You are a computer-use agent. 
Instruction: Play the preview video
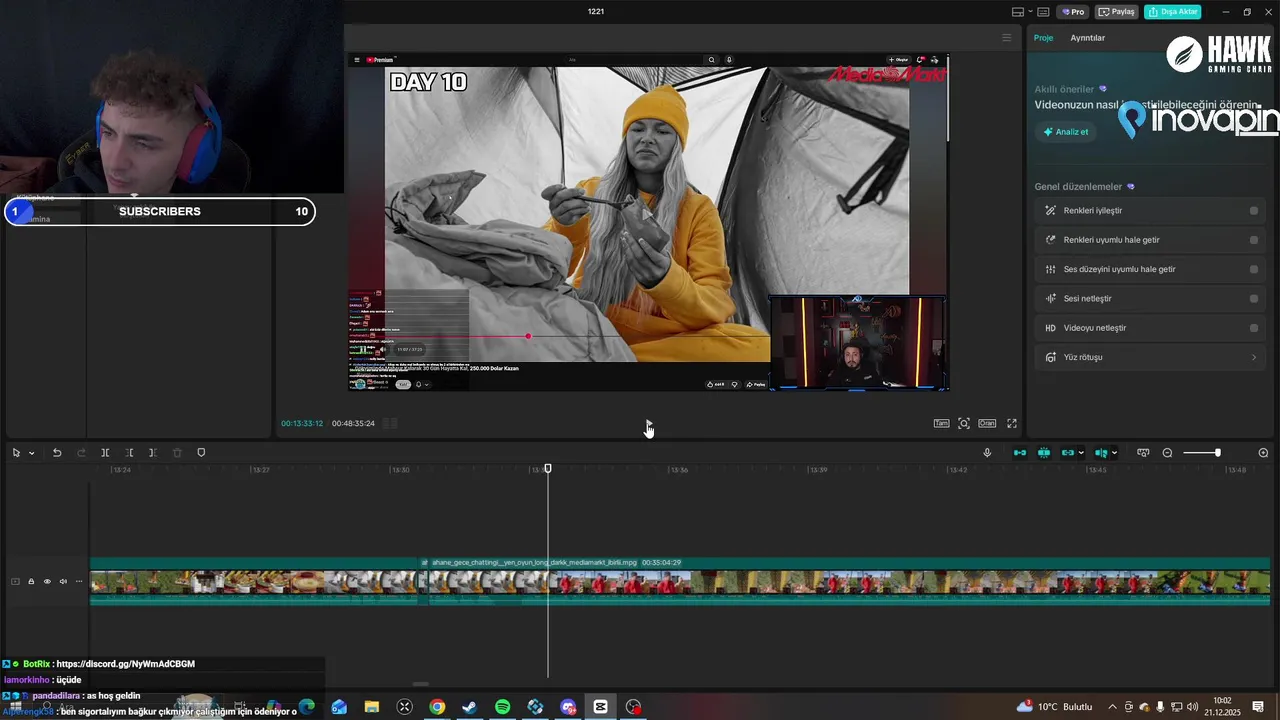pyautogui.click(x=648, y=424)
